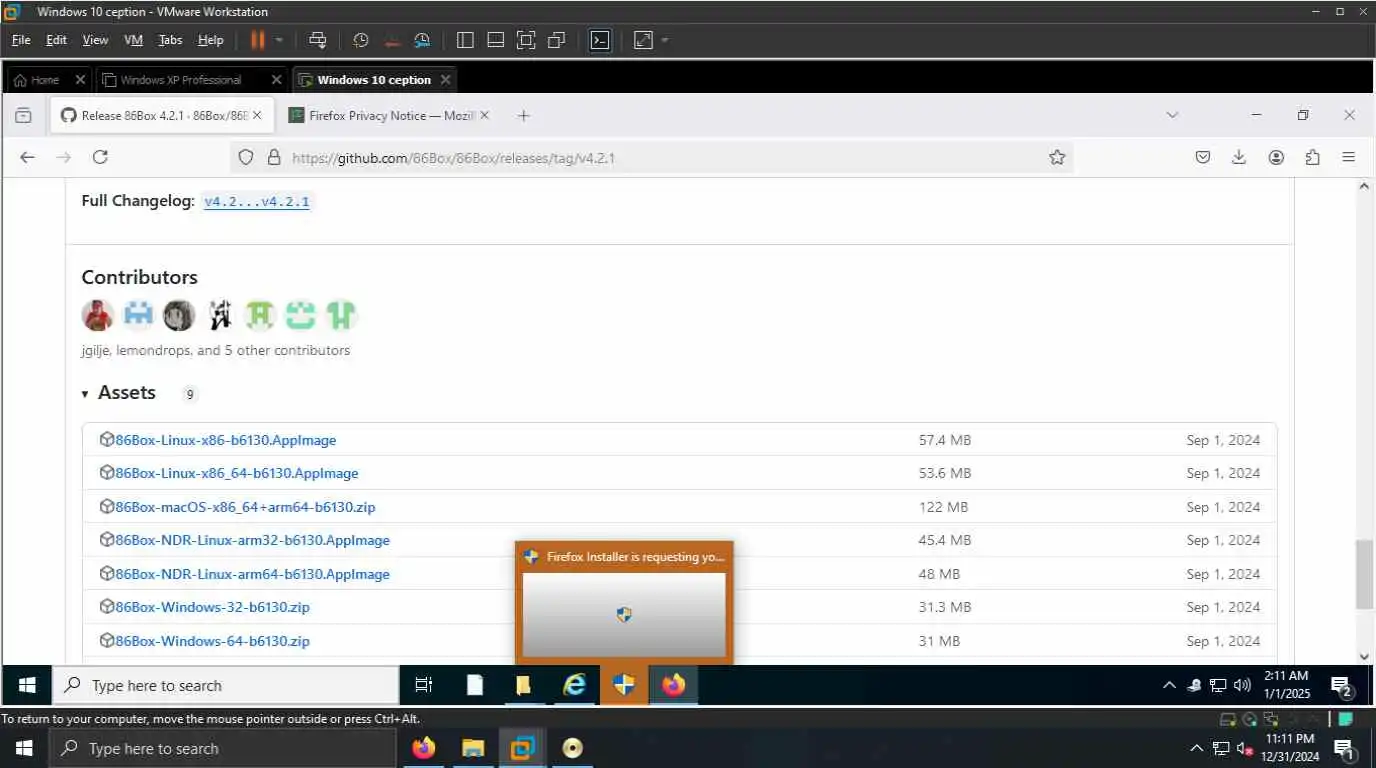Click the Save to Pocket icon

tap(1203, 157)
